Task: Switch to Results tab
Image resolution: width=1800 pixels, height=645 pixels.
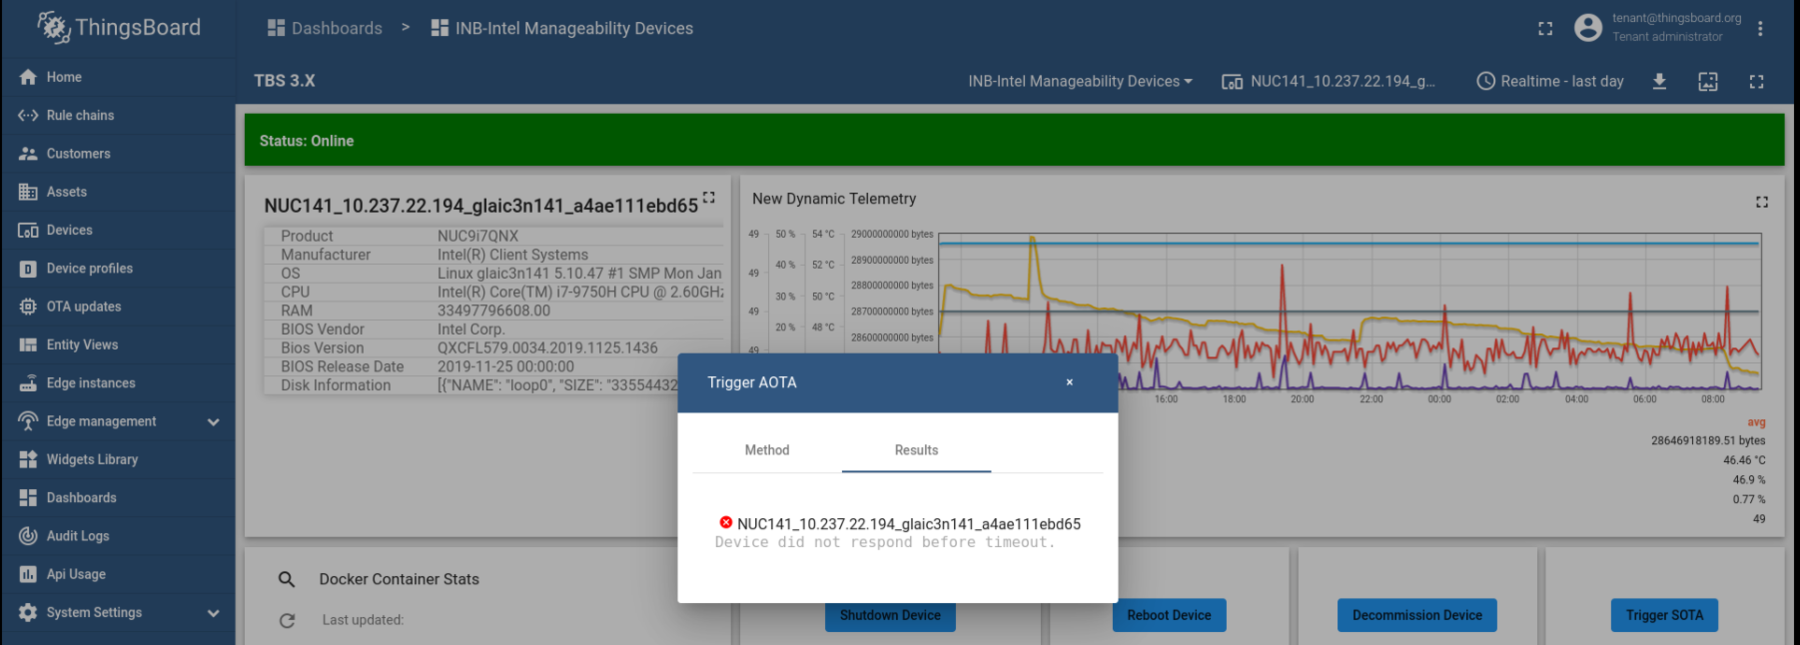Action: click(x=916, y=450)
